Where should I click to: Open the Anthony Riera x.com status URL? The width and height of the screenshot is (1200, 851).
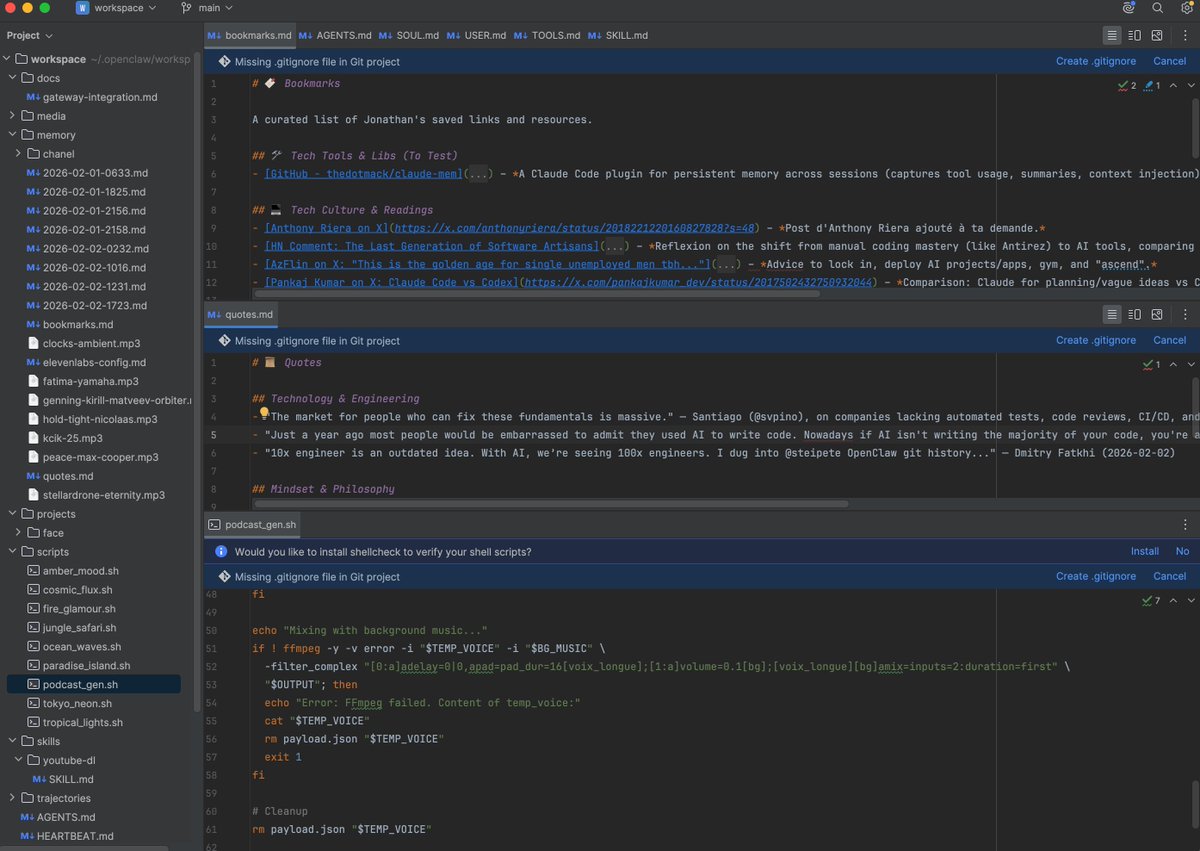tap(573, 228)
